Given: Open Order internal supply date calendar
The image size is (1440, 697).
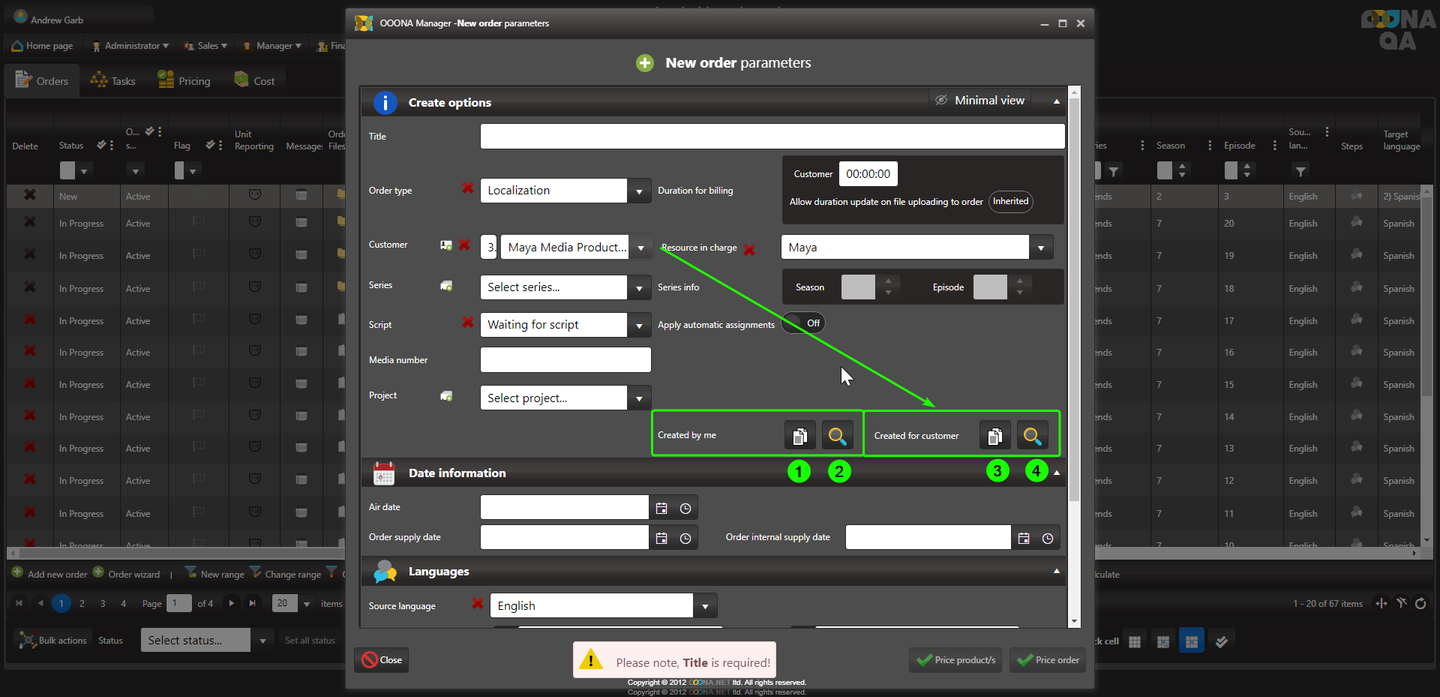Looking at the screenshot, I should tap(1023, 538).
